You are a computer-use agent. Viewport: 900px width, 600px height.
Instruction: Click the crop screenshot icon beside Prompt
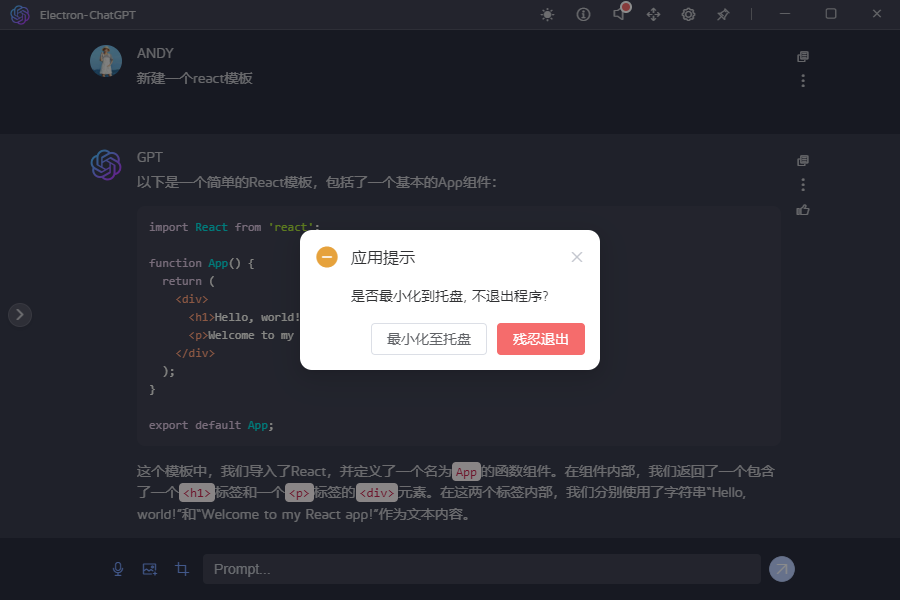182,569
